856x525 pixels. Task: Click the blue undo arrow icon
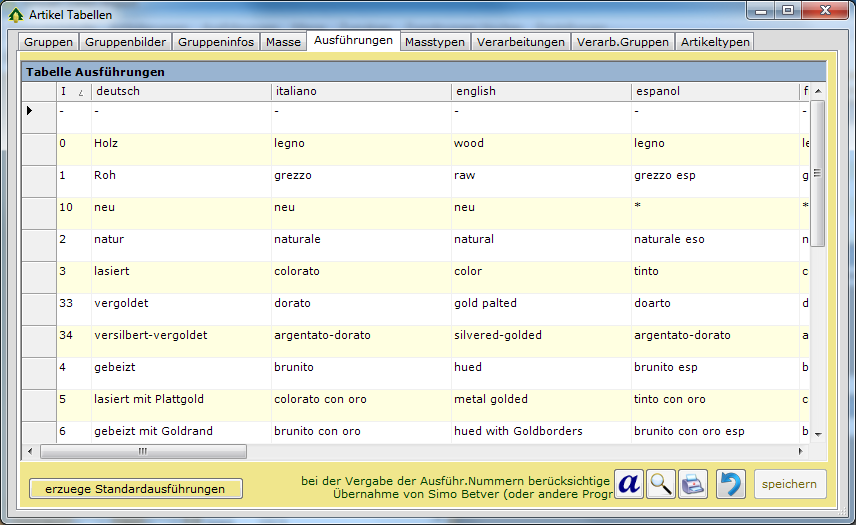click(730, 484)
